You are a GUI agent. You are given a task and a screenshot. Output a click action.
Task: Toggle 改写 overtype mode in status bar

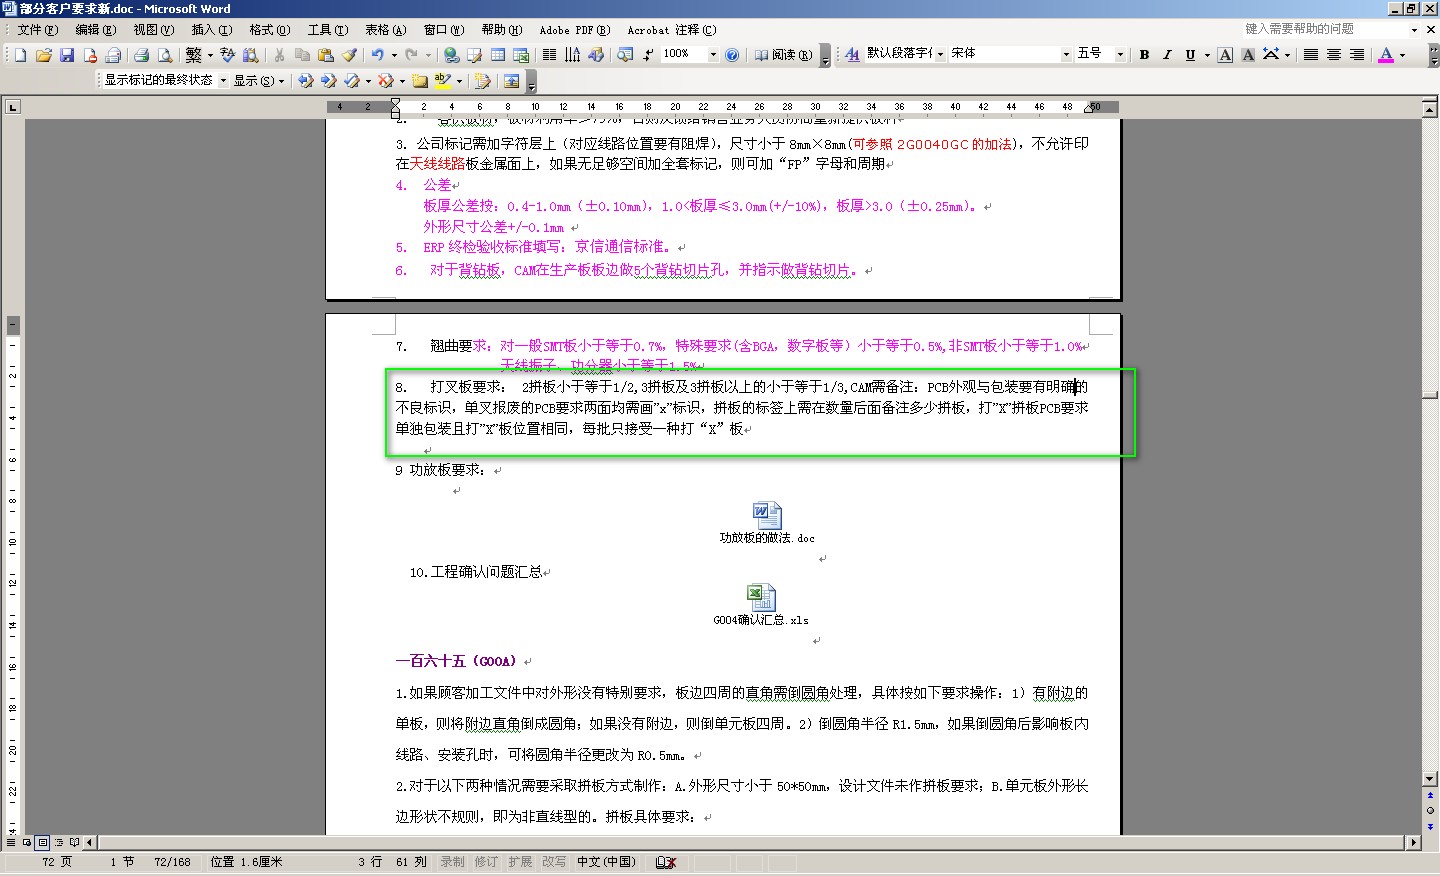click(554, 862)
